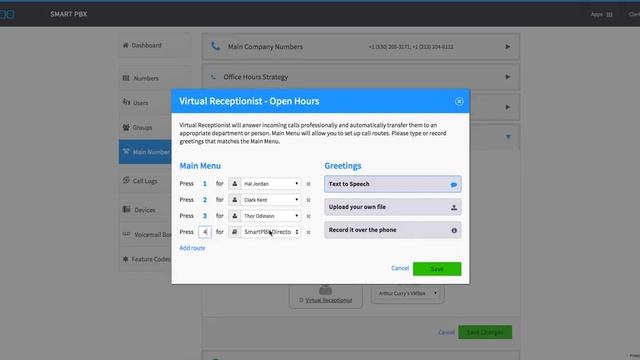The width and height of the screenshot is (640, 360).
Task: Click user icon beside Thor Odinson
Action: (235, 216)
